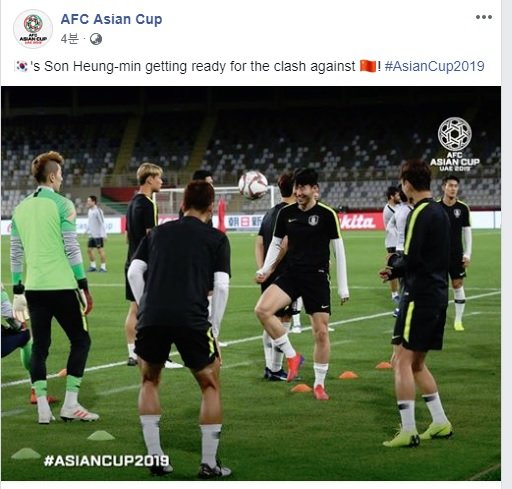Click the globe public-privacy icon
Image resolution: width=512 pixels, height=489 pixels.
(96, 39)
